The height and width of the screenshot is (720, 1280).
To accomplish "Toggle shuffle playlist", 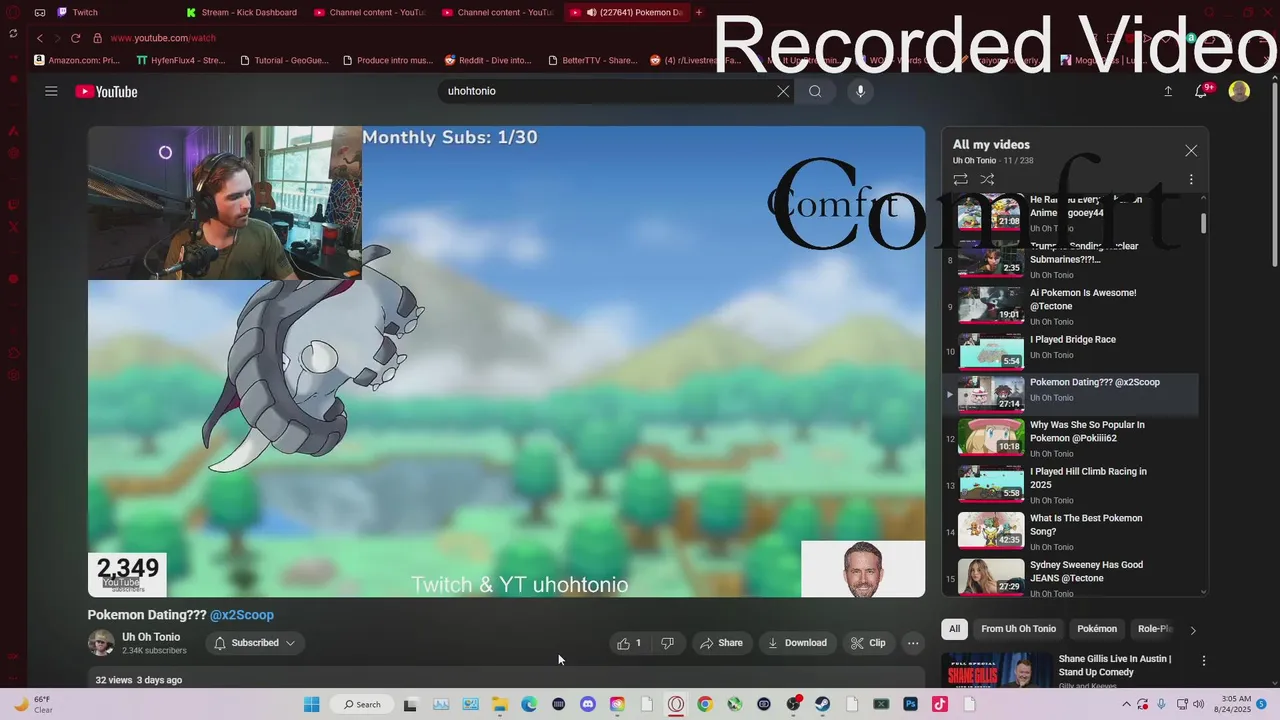I will (987, 179).
